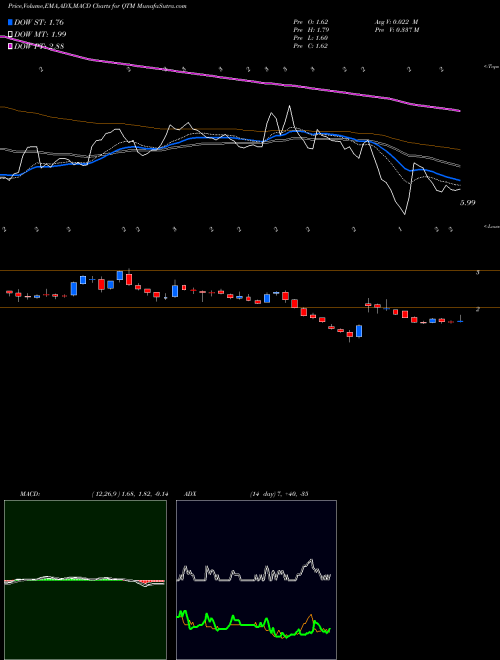
Task: Click the 5.99 price label
Action: click(467, 203)
